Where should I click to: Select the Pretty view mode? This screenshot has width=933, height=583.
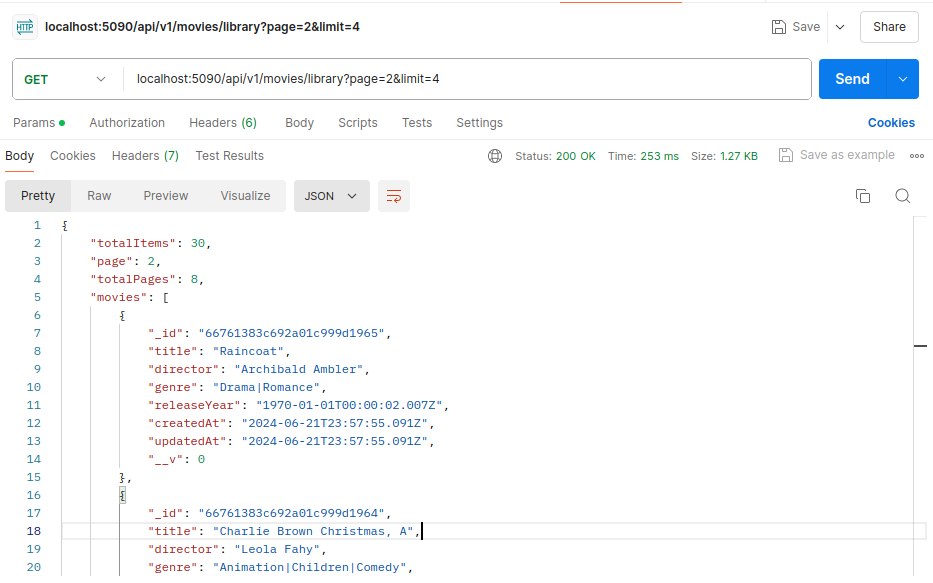pyautogui.click(x=38, y=196)
